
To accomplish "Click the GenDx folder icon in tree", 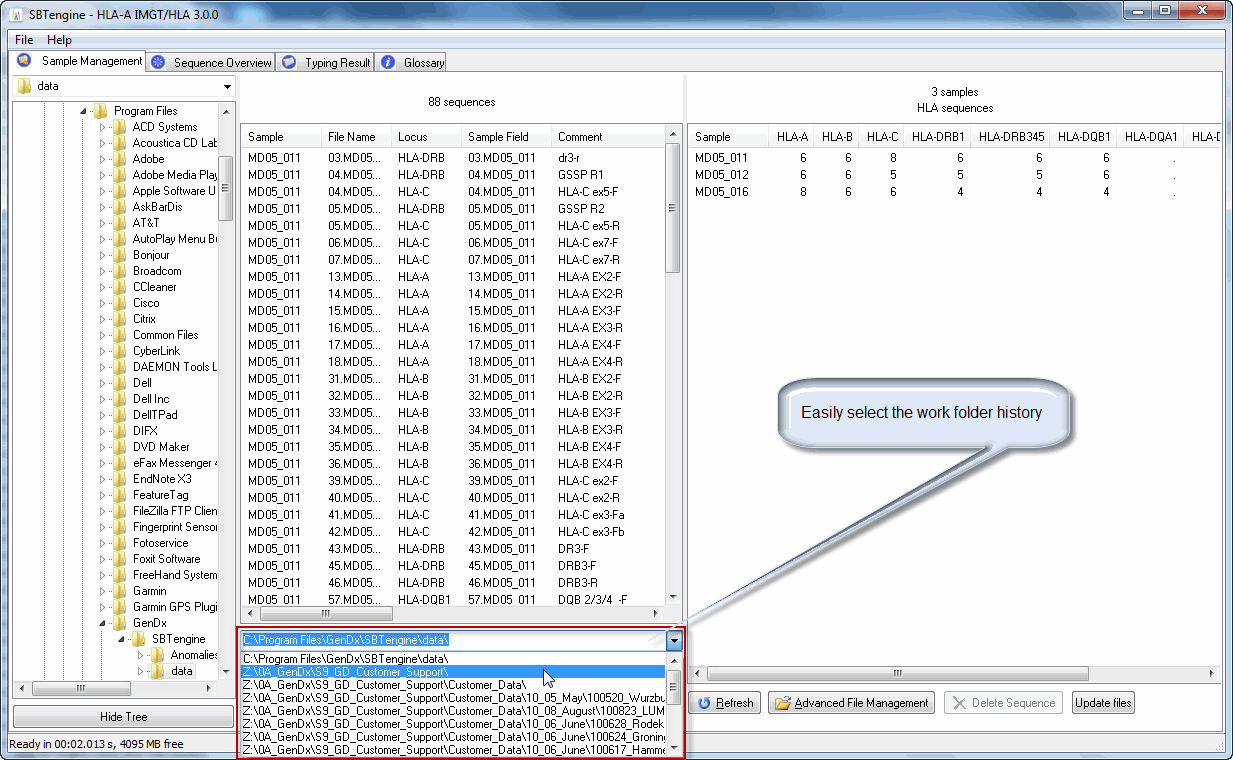I will (119, 623).
